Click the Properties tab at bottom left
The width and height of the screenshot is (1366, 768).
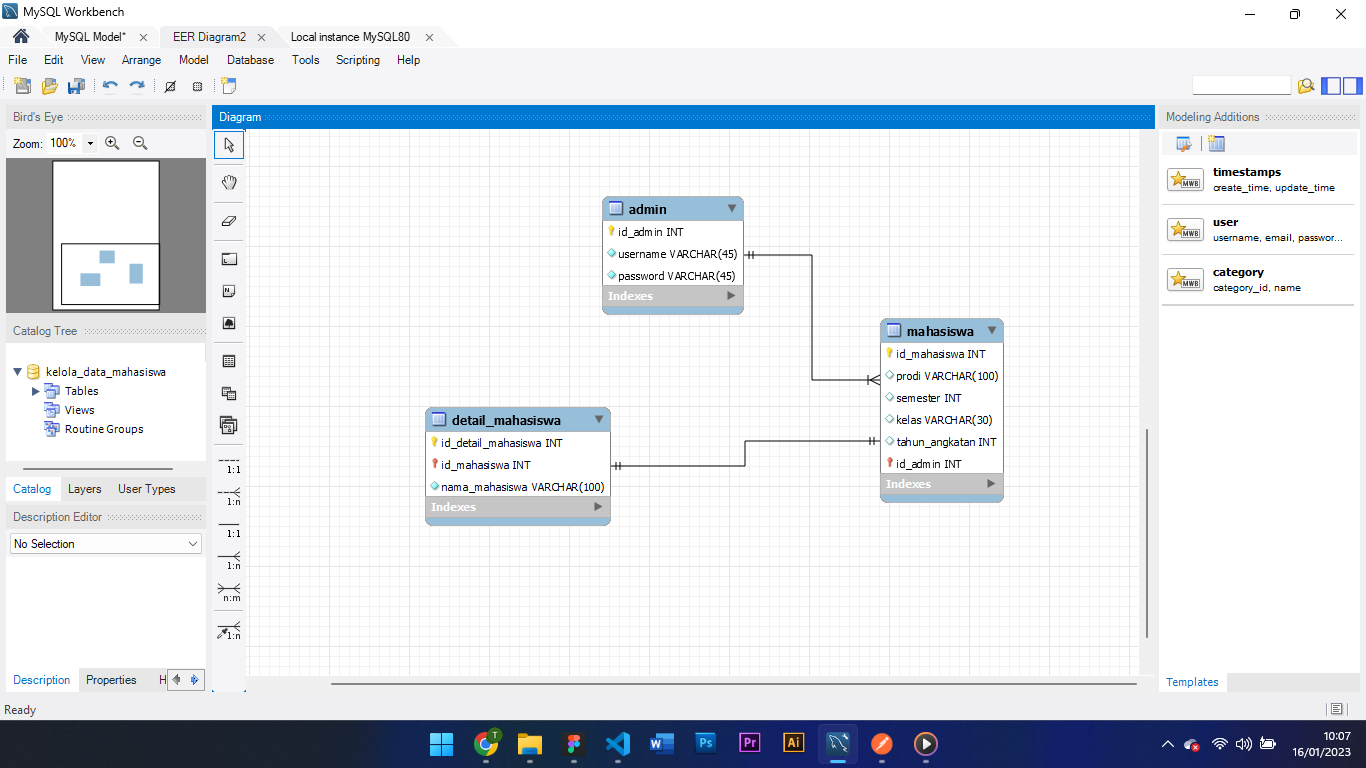(x=111, y=680)
